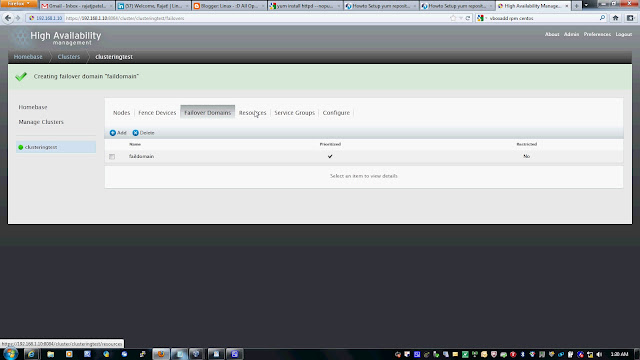
Task: Click the site identity 192.168.1.10 badge
Action: pos(46,18)
